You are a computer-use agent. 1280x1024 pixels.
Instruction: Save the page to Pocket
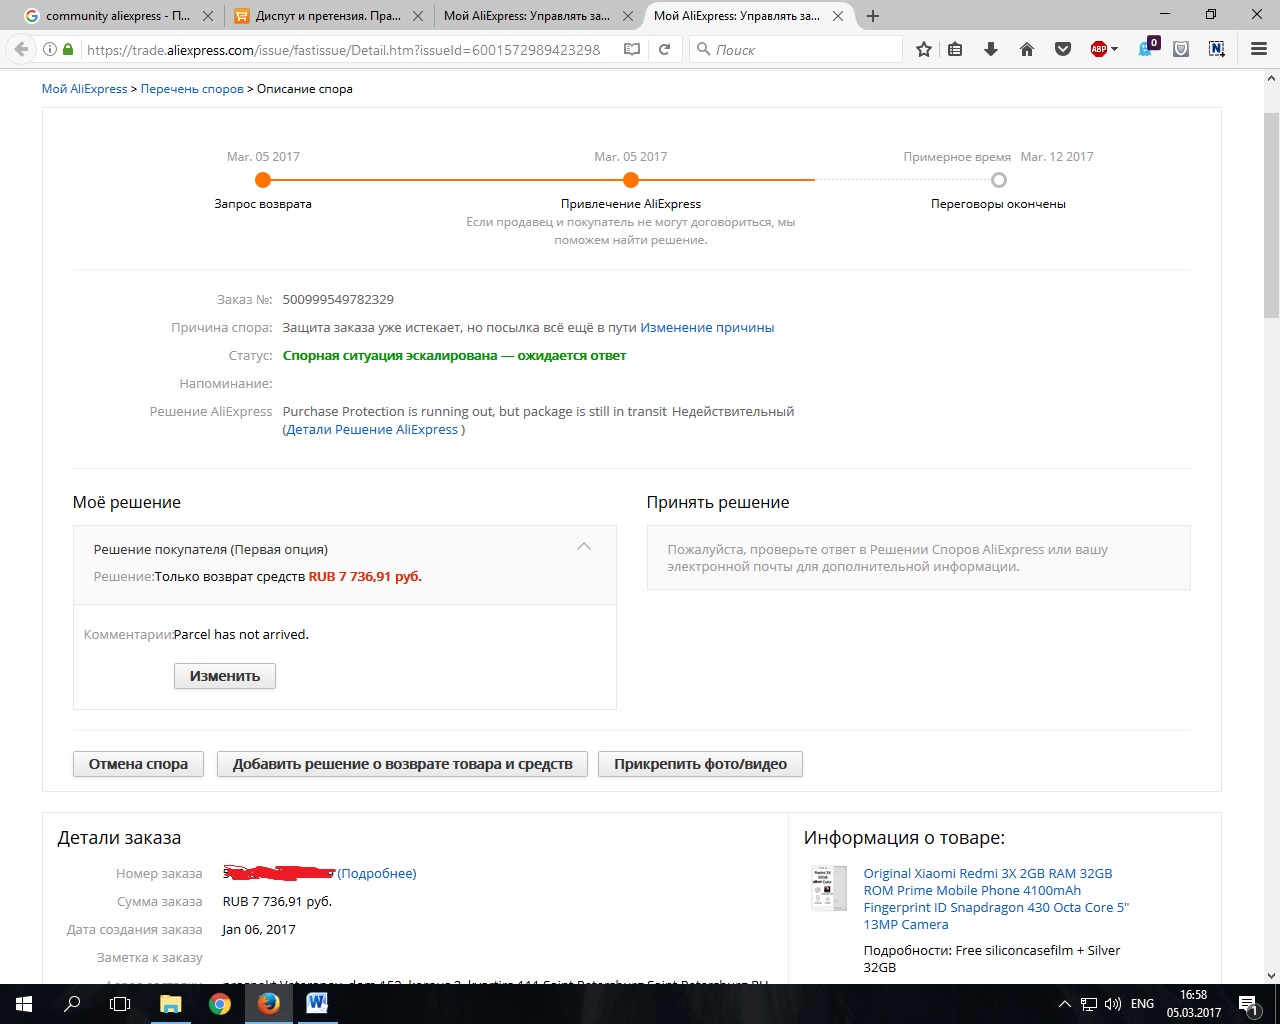pyautogui.click(x=1063, y=49)
